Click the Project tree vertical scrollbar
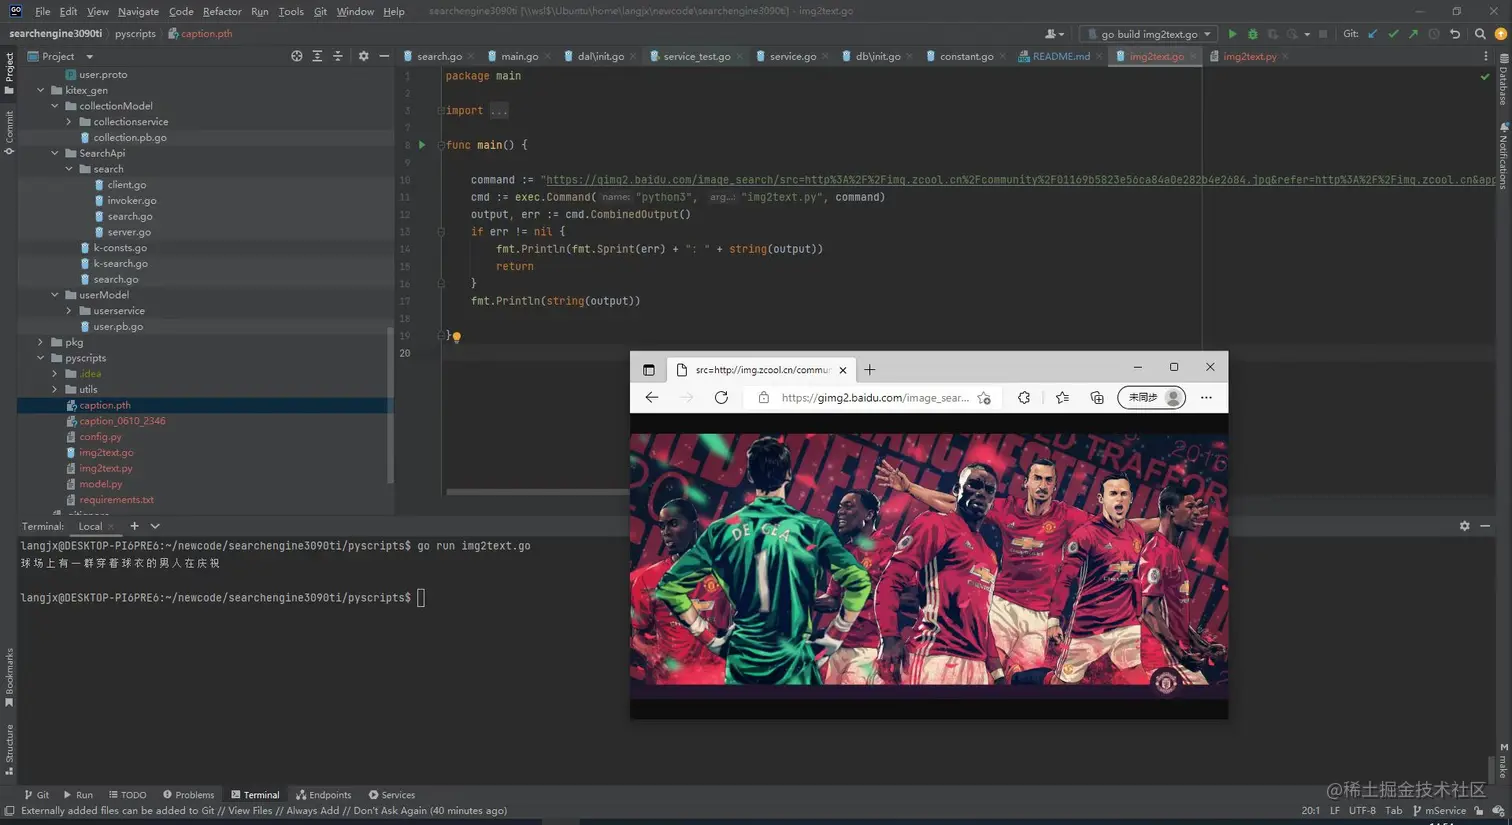 390,405
